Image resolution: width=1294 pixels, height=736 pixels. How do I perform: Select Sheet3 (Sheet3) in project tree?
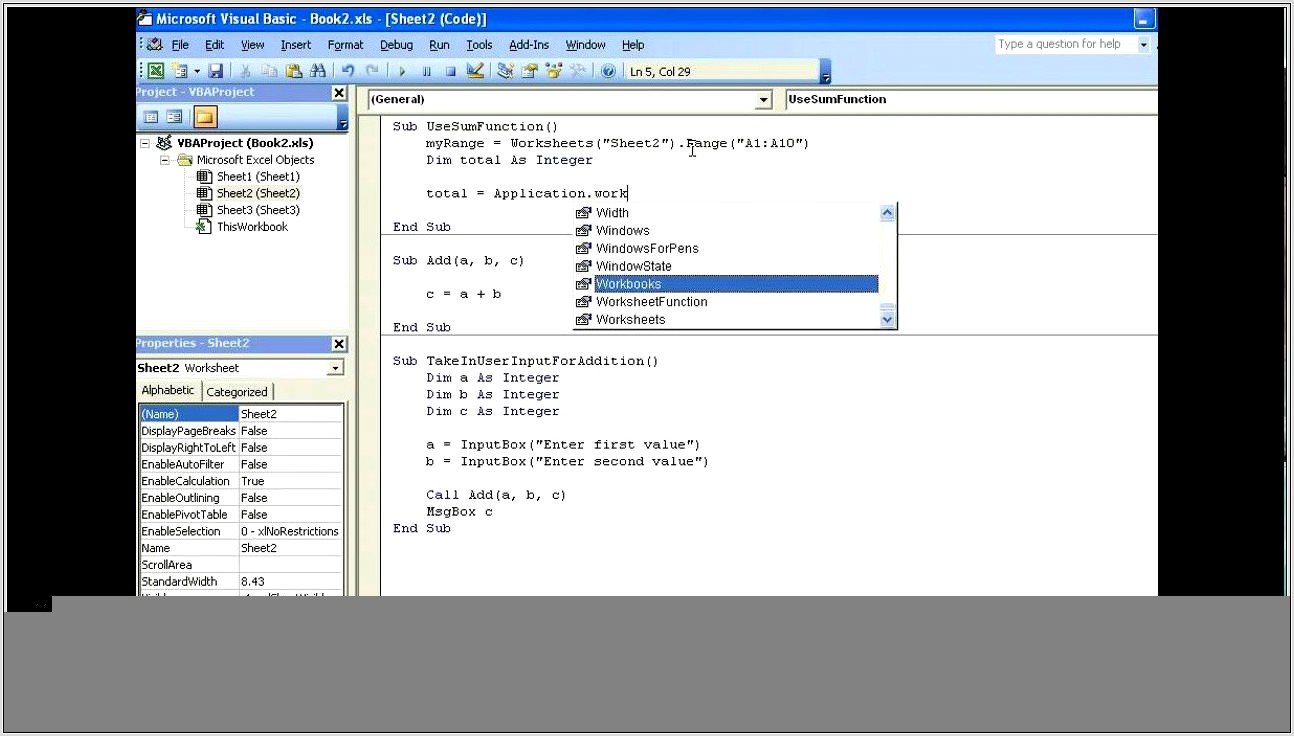tap(258, 210)
